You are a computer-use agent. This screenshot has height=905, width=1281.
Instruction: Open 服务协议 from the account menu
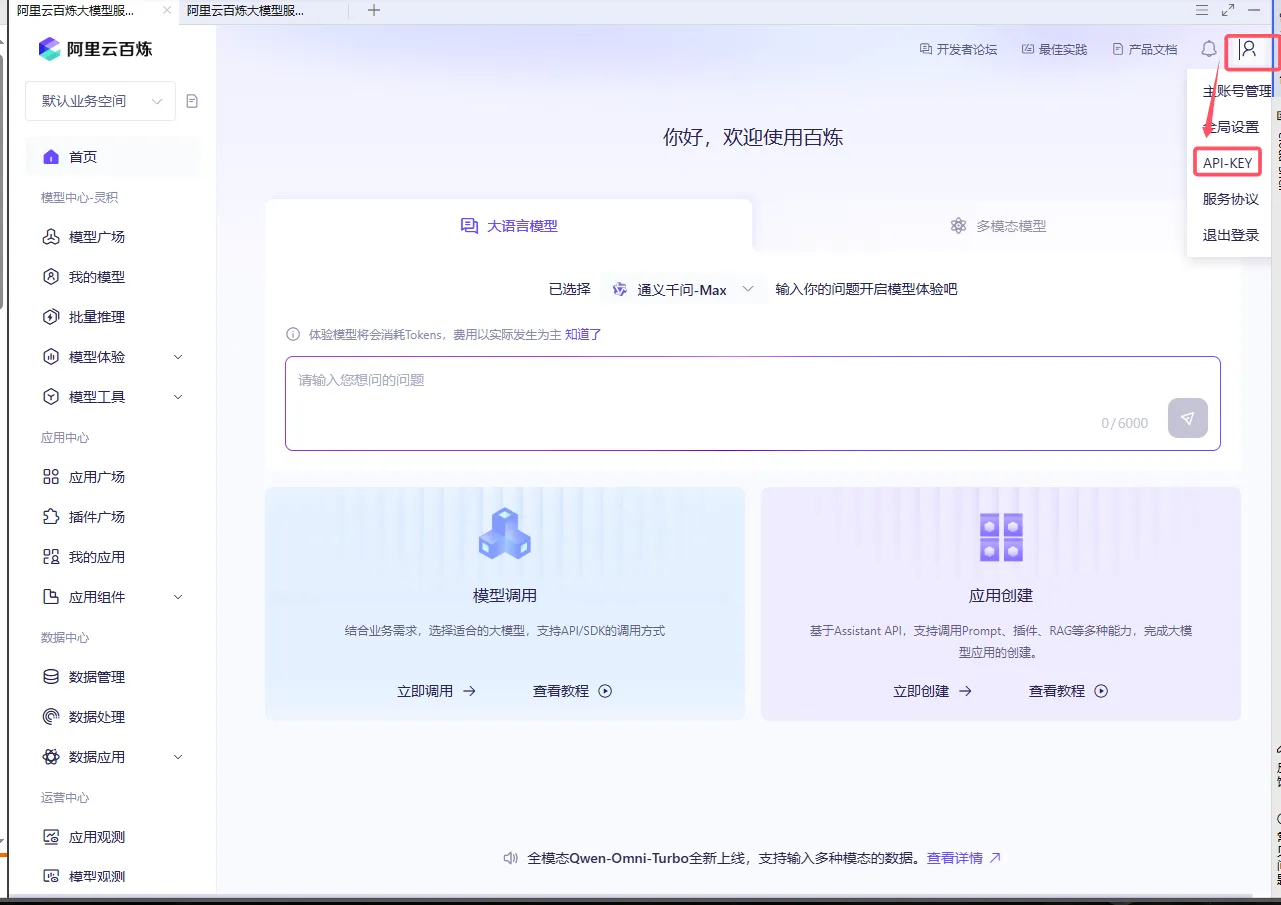pyautogui.click(x=1231, y=199)
